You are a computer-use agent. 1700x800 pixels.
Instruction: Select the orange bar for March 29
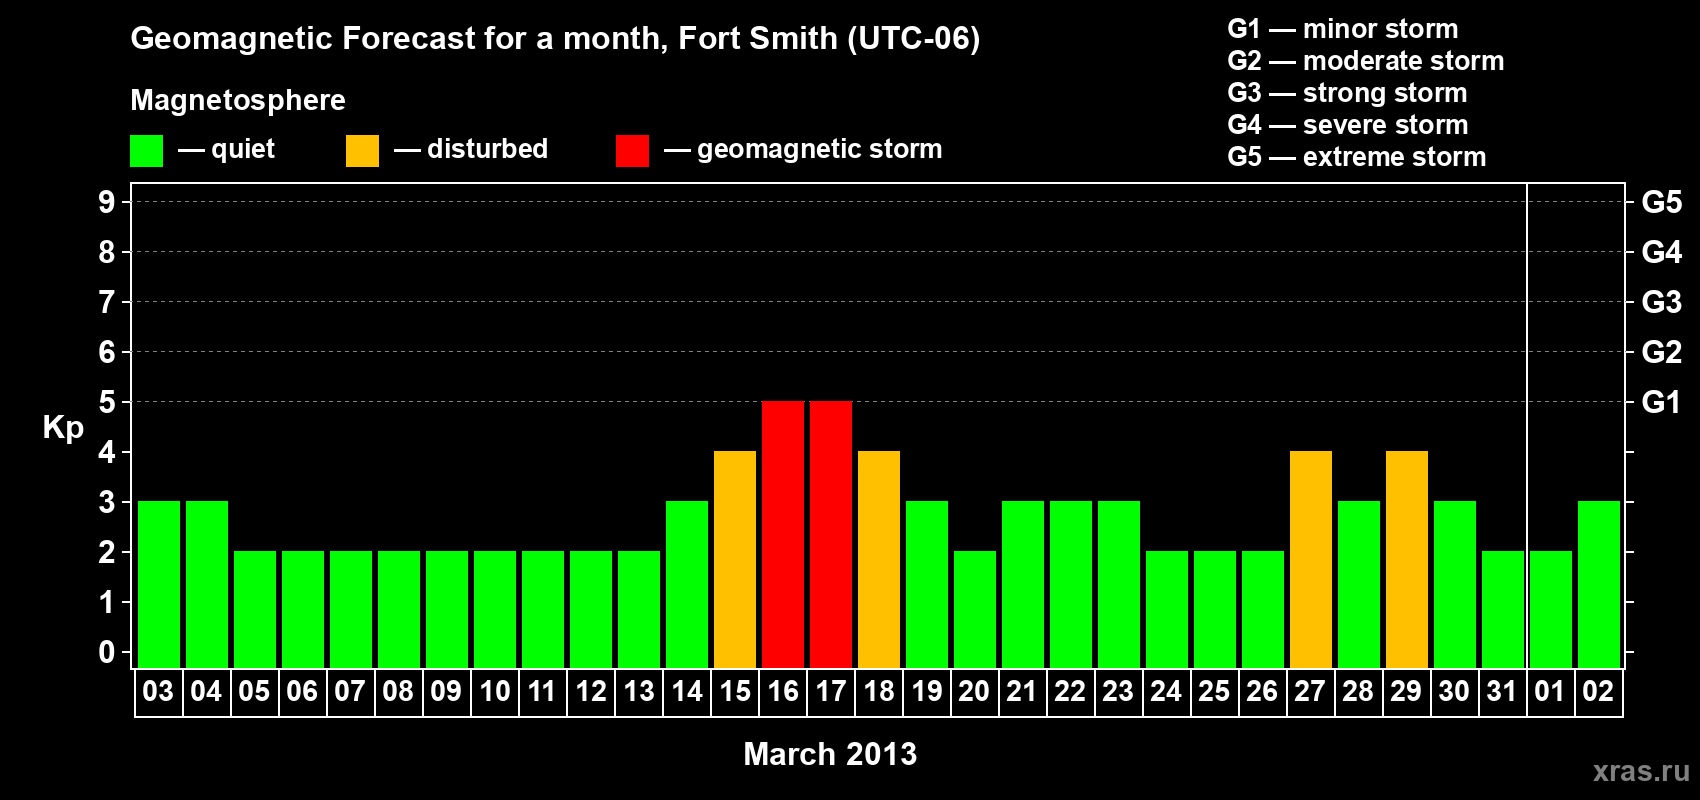[x=1407, y=559]
